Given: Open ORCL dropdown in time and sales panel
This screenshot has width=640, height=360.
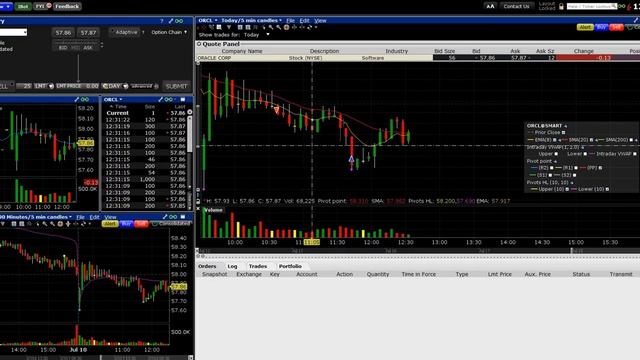Looking at the screenshot, I should coord(113,99).
